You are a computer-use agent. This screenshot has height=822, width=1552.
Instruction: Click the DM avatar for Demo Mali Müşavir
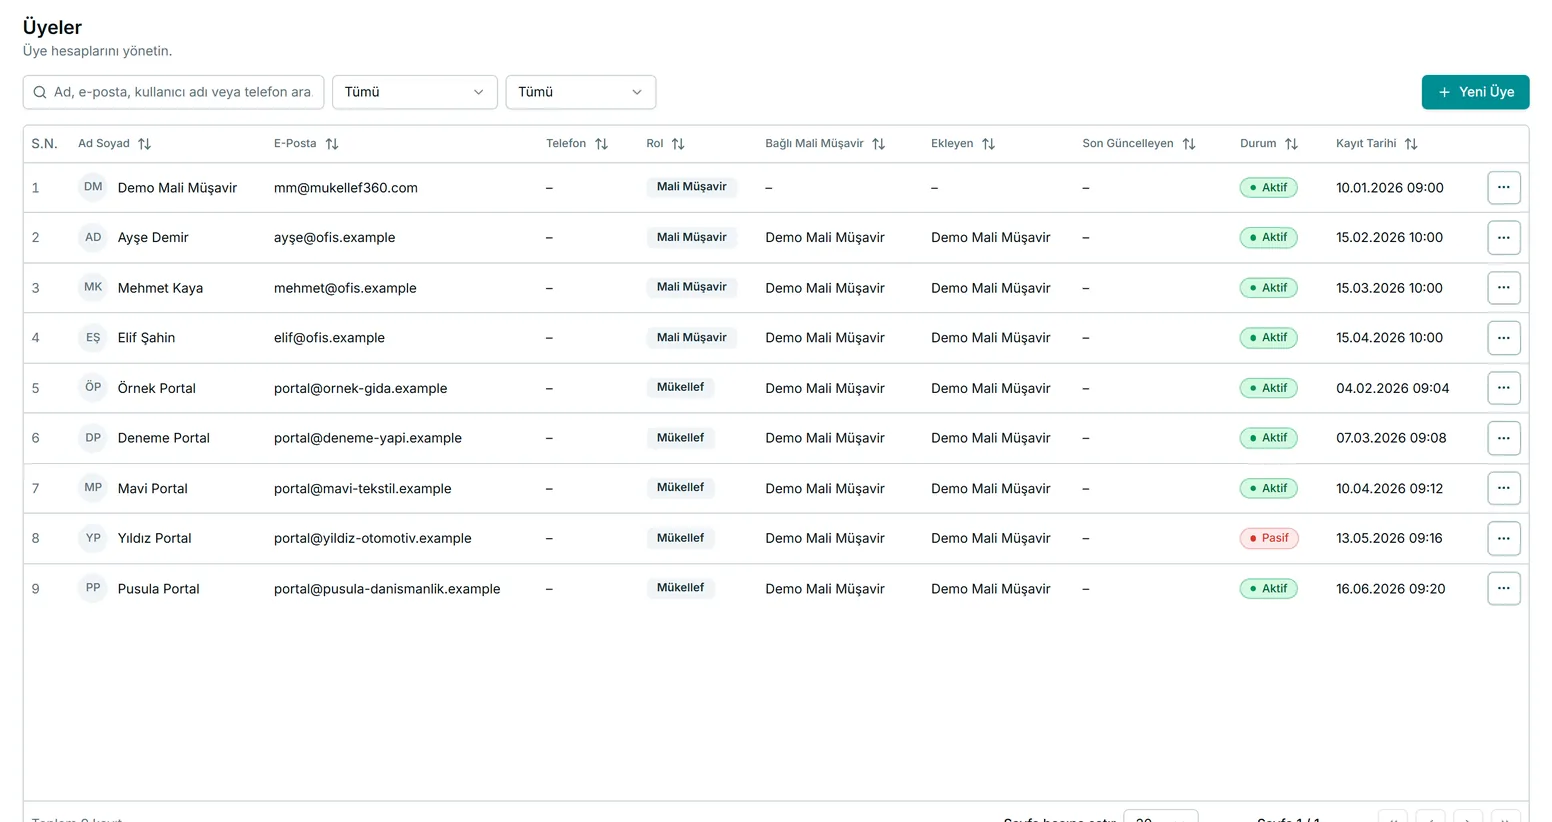pos(93,187)
